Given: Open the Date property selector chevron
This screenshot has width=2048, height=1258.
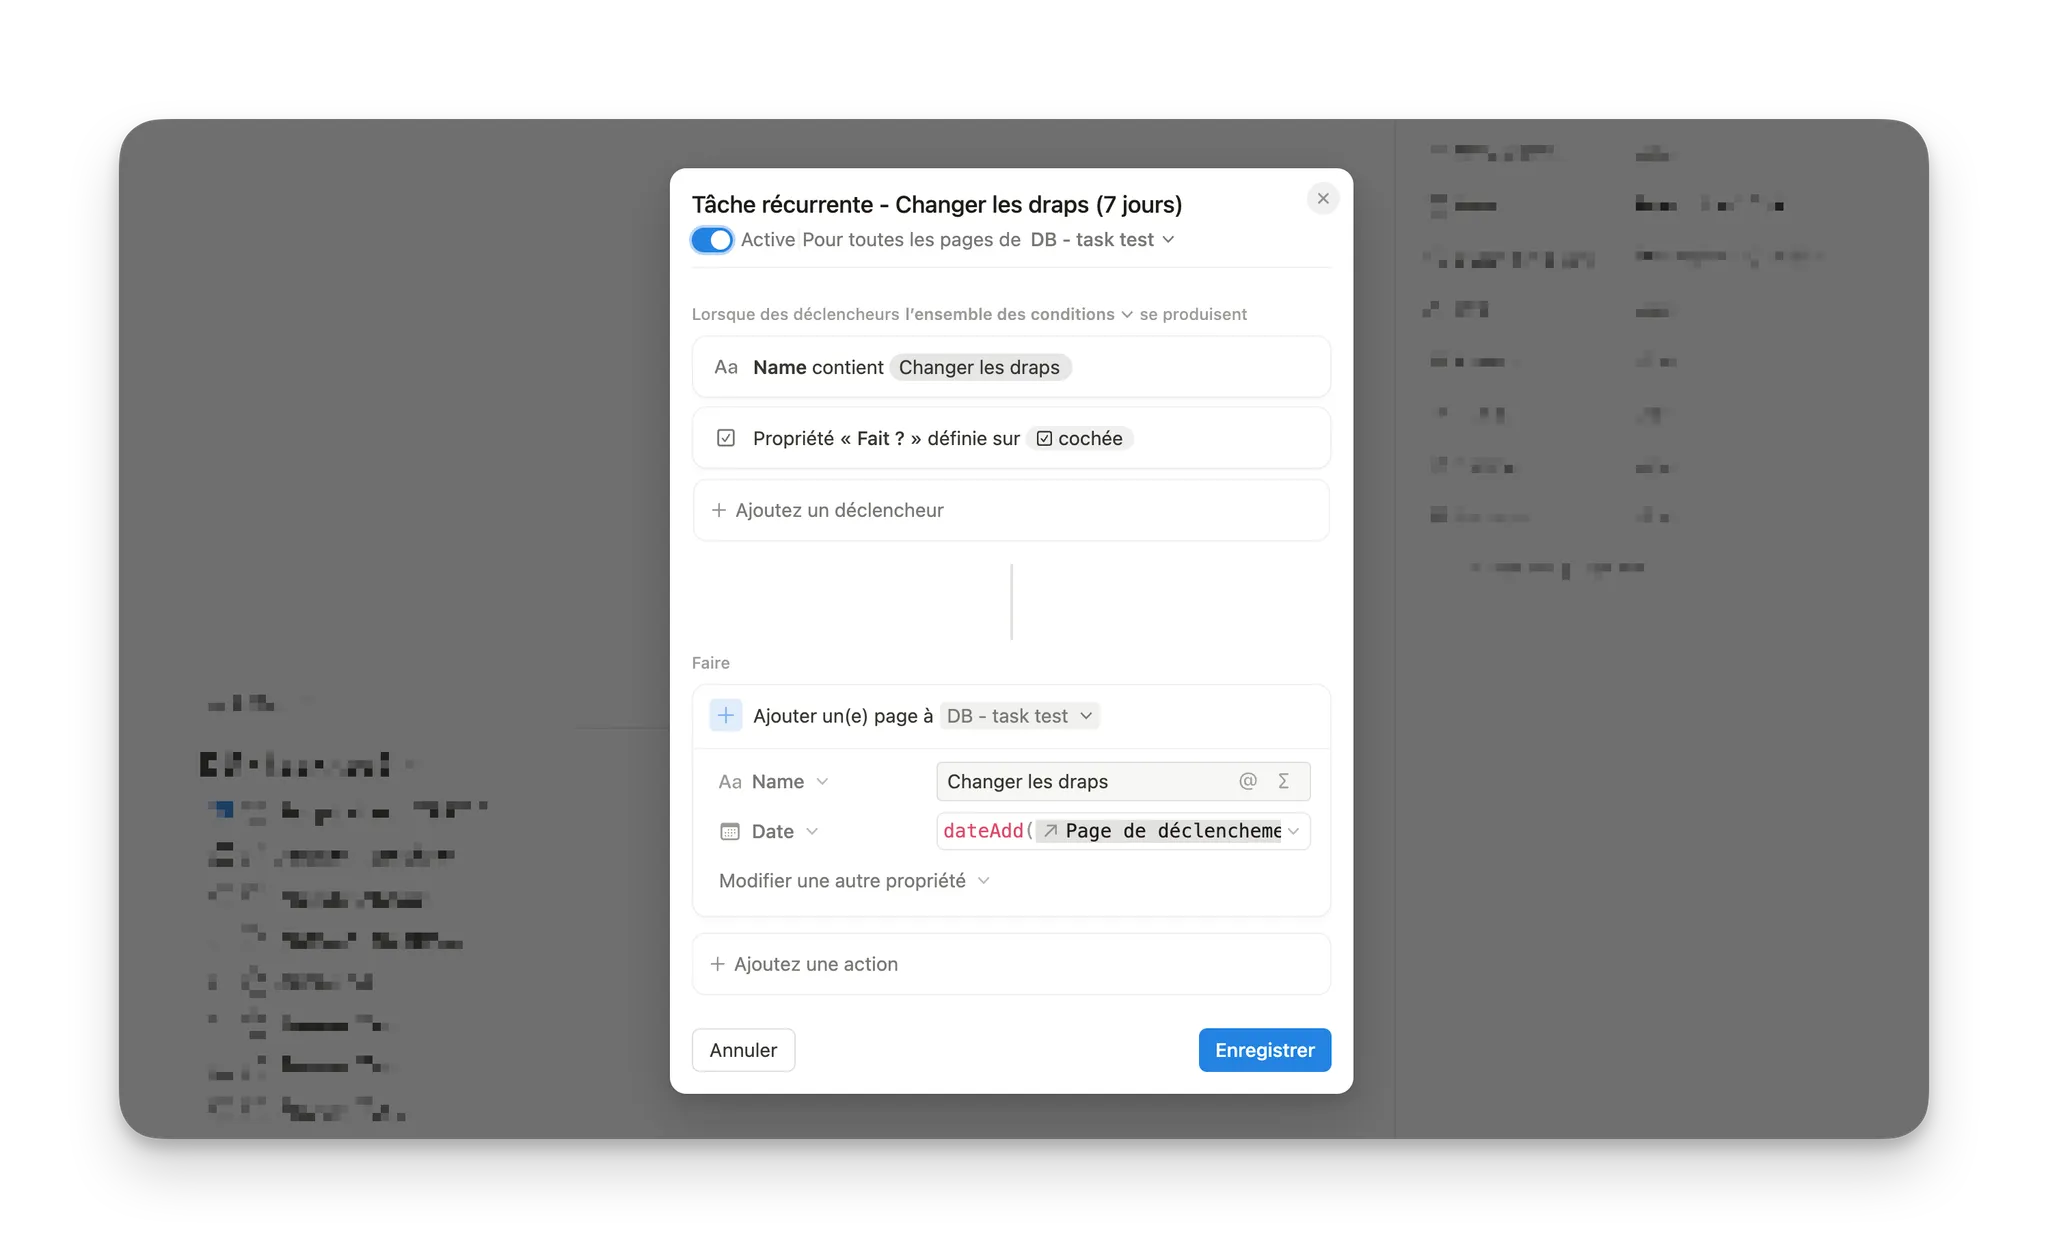Looking at the screenshot, I should click(x=812, y=831).
